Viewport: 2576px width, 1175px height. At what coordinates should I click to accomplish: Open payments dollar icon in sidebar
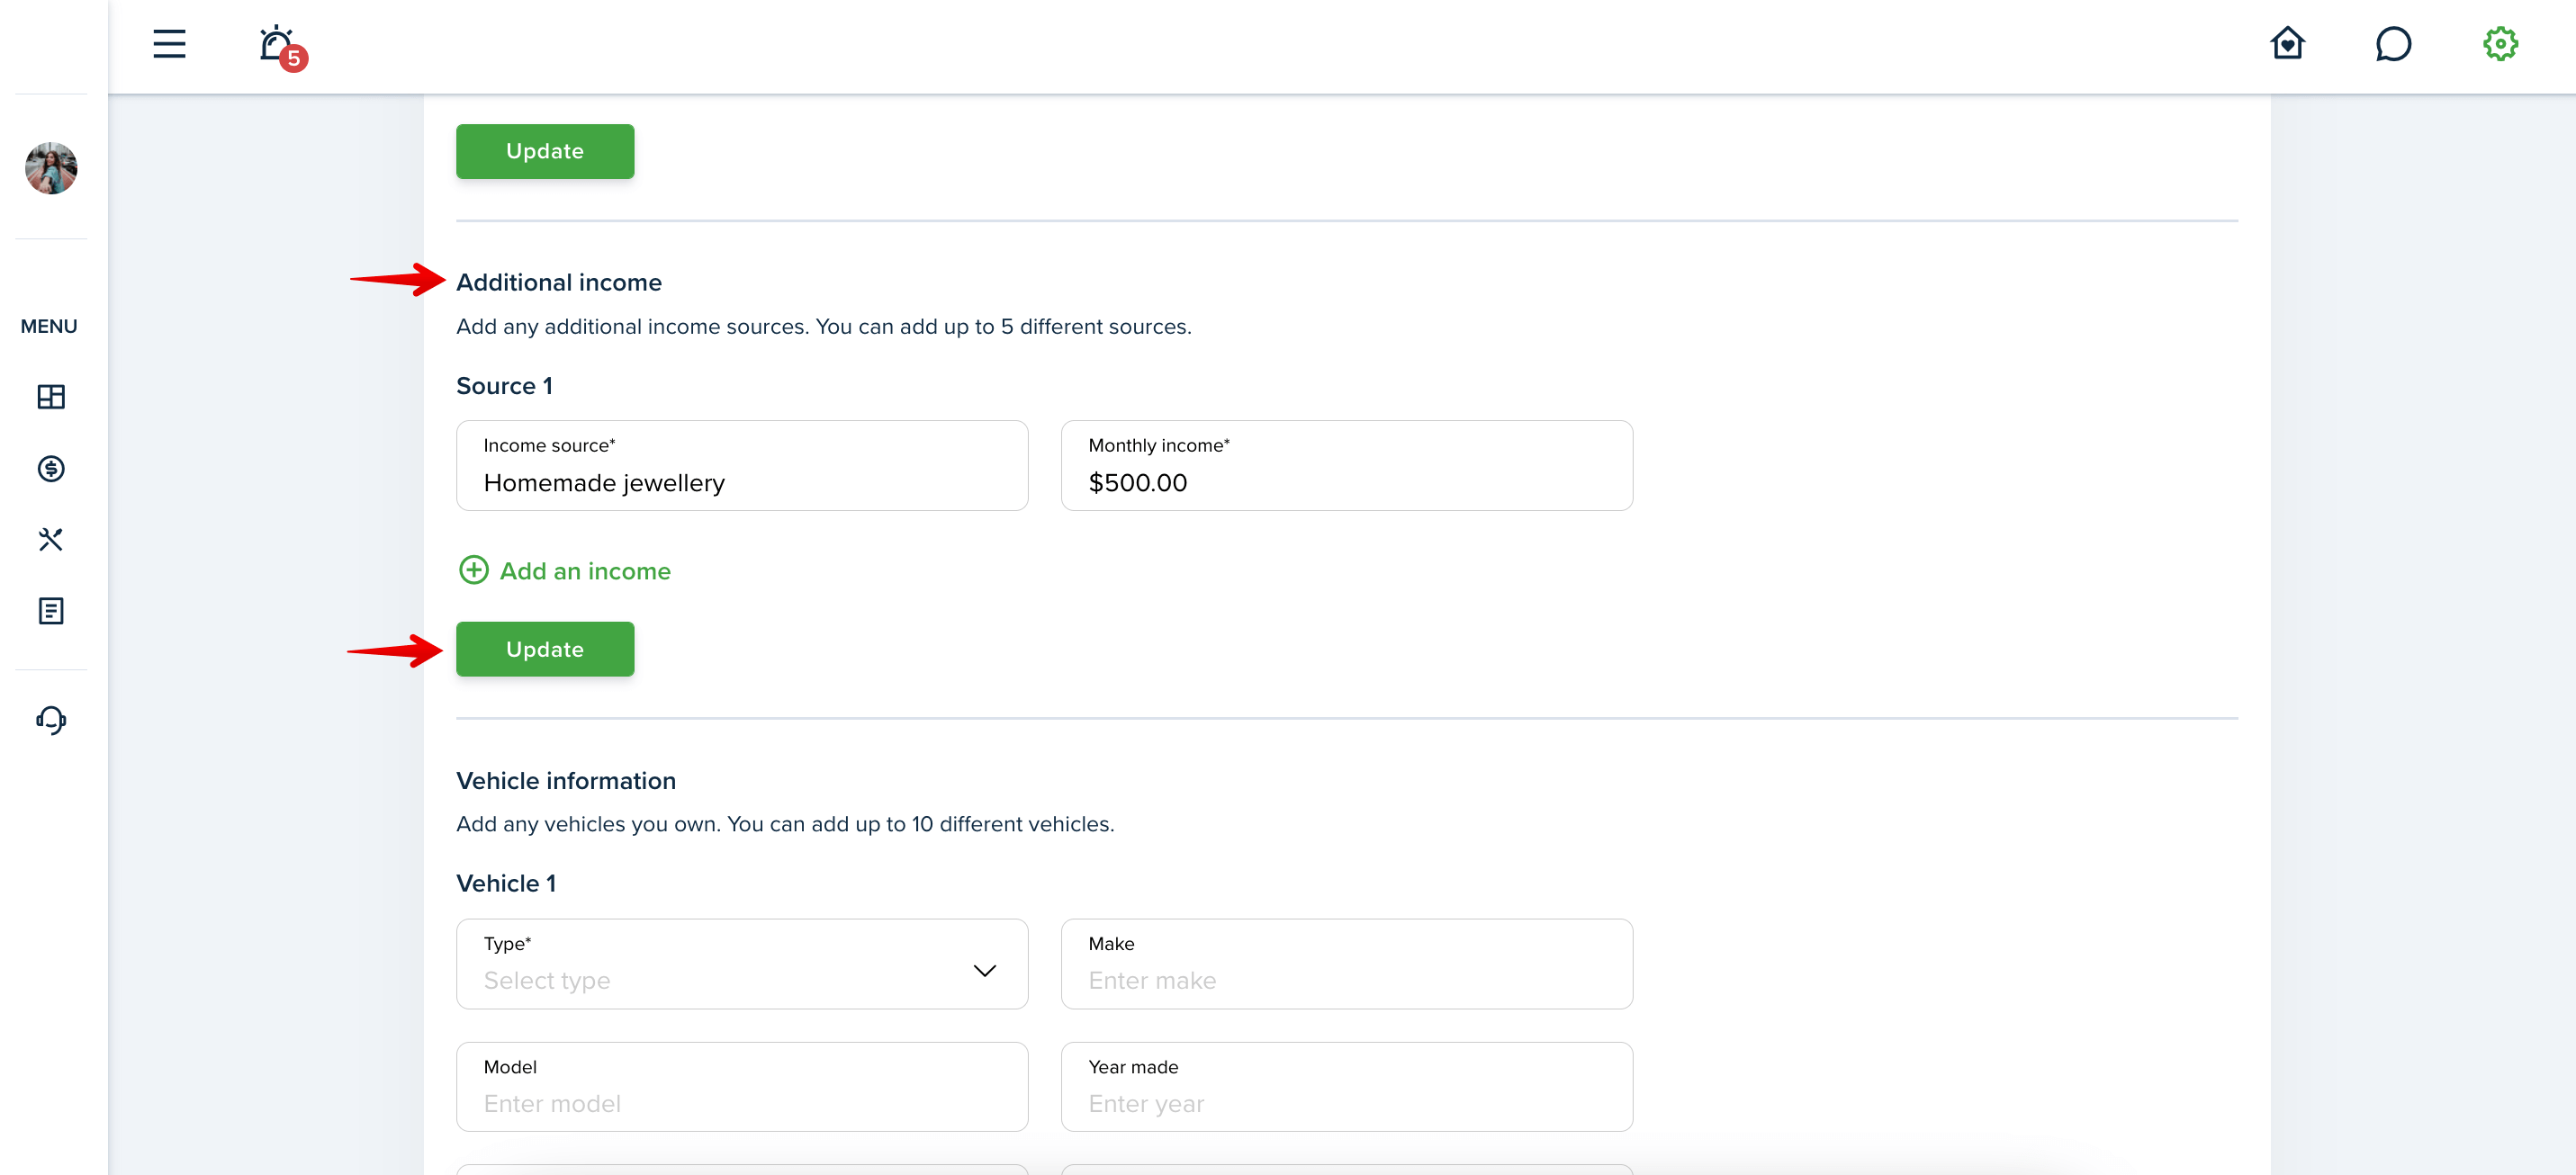tap(51, 468)
